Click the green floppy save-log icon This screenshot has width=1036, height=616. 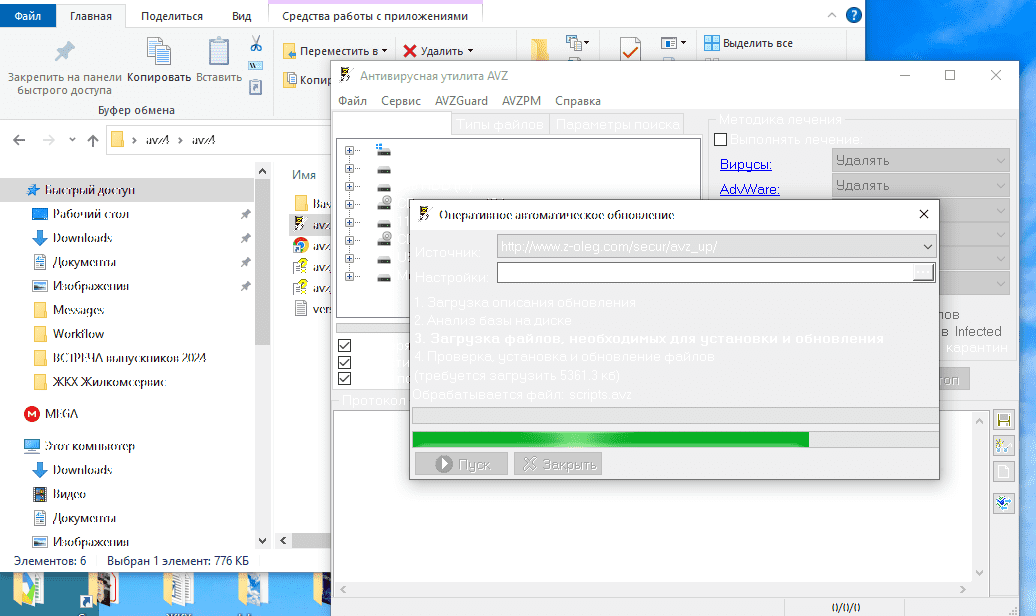pos(1004,420)
